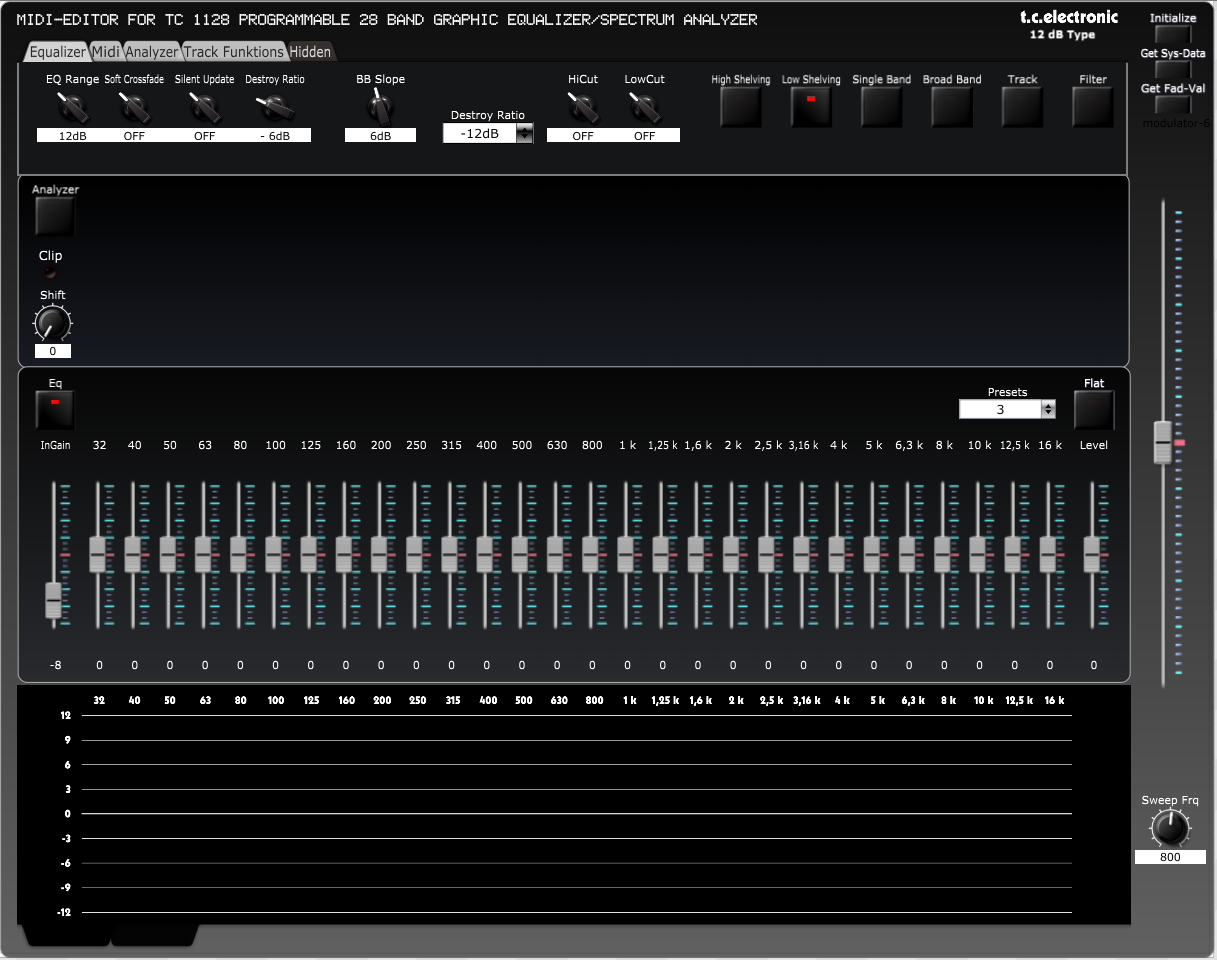Adjust the BB Slope knob
This screenshot has height=960, width=1217.
[380, 108]
